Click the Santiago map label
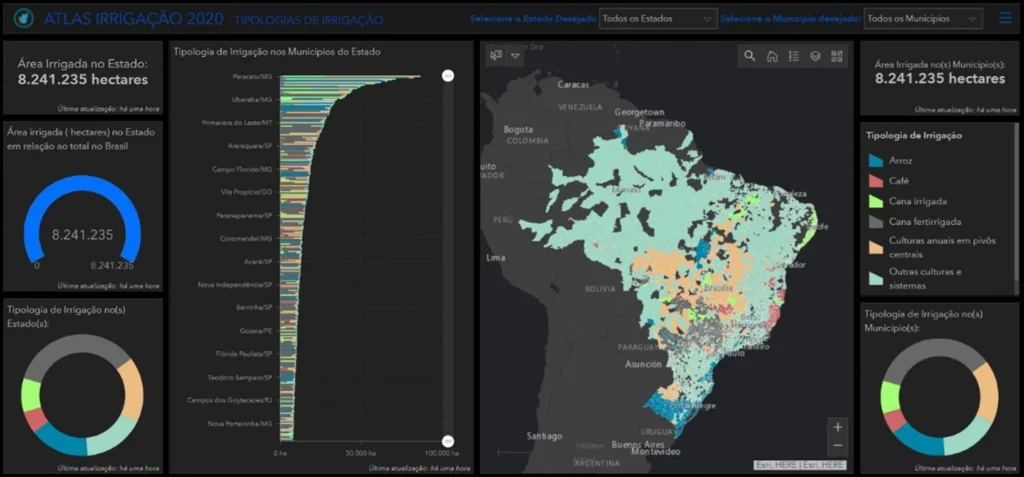 coord(544,436)
